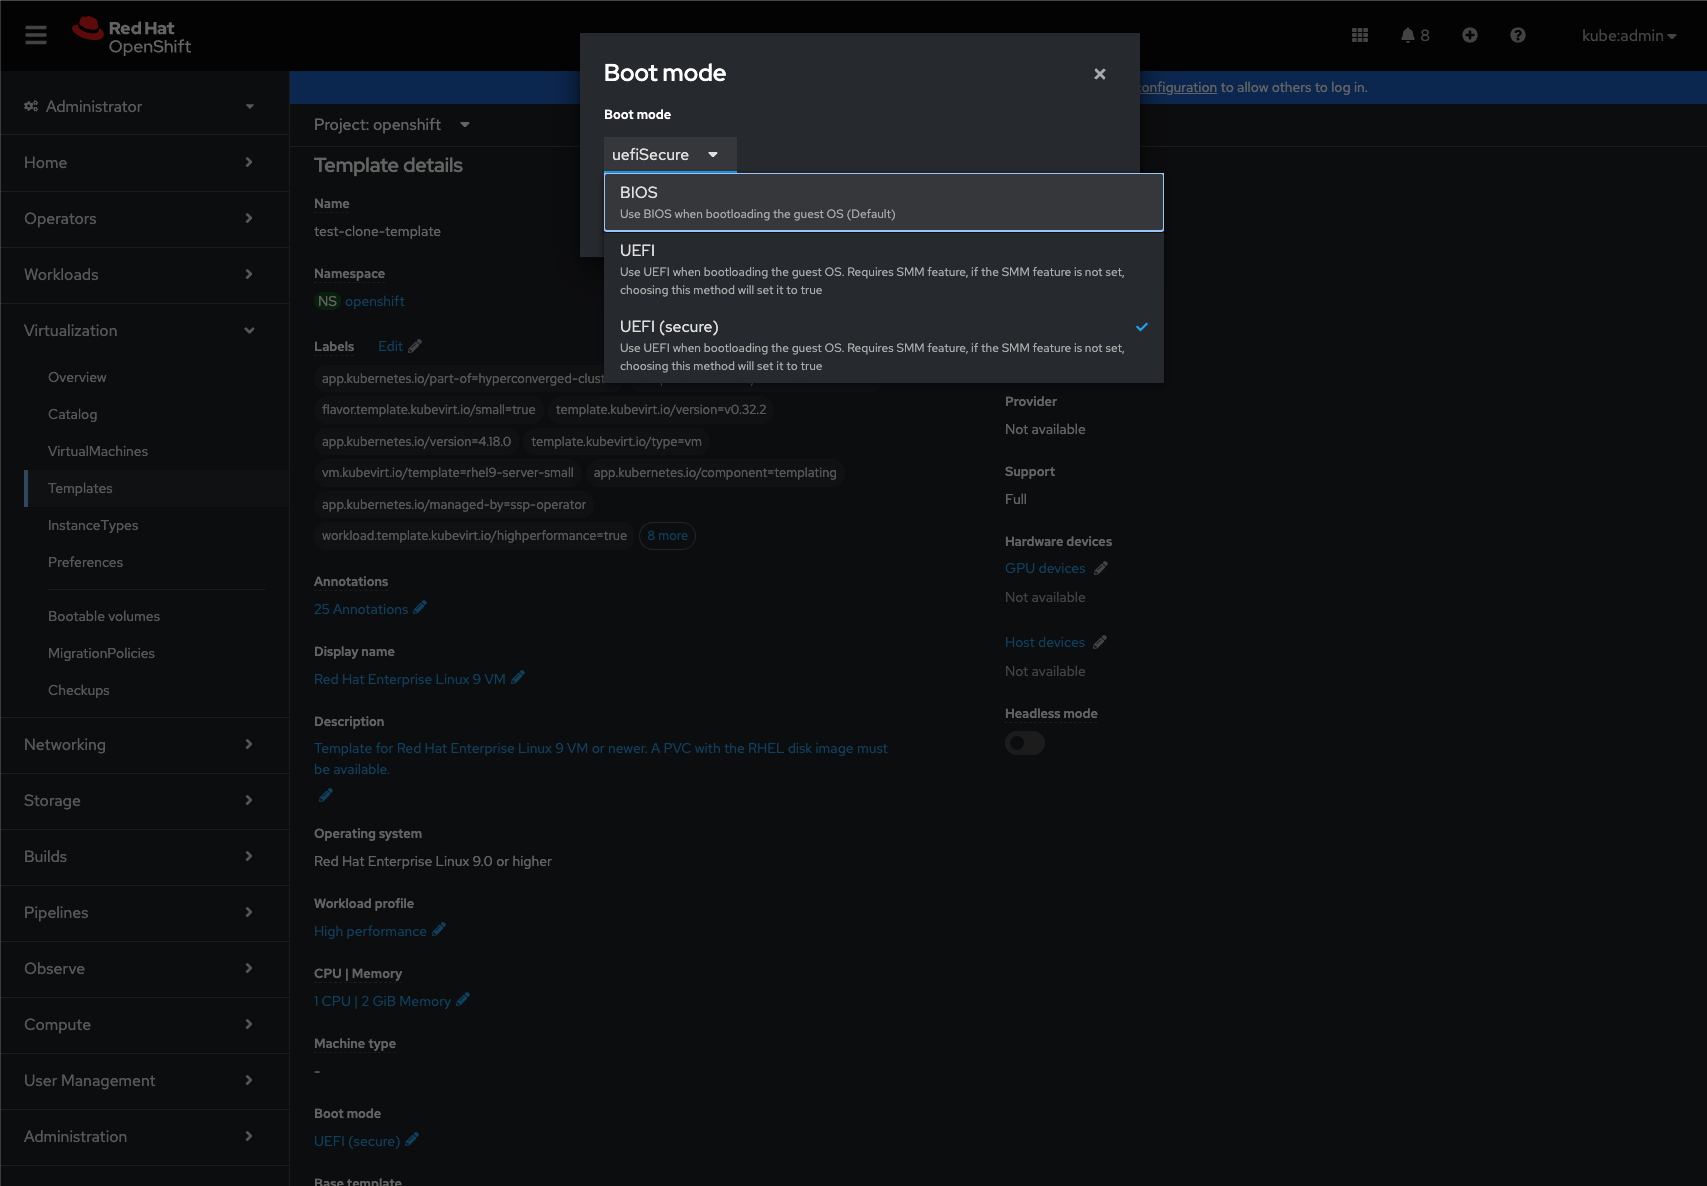The height and width of the screenshot is (1186, 1707).
Task: Click the Edit labels link
Action: [x=390, y=347]
